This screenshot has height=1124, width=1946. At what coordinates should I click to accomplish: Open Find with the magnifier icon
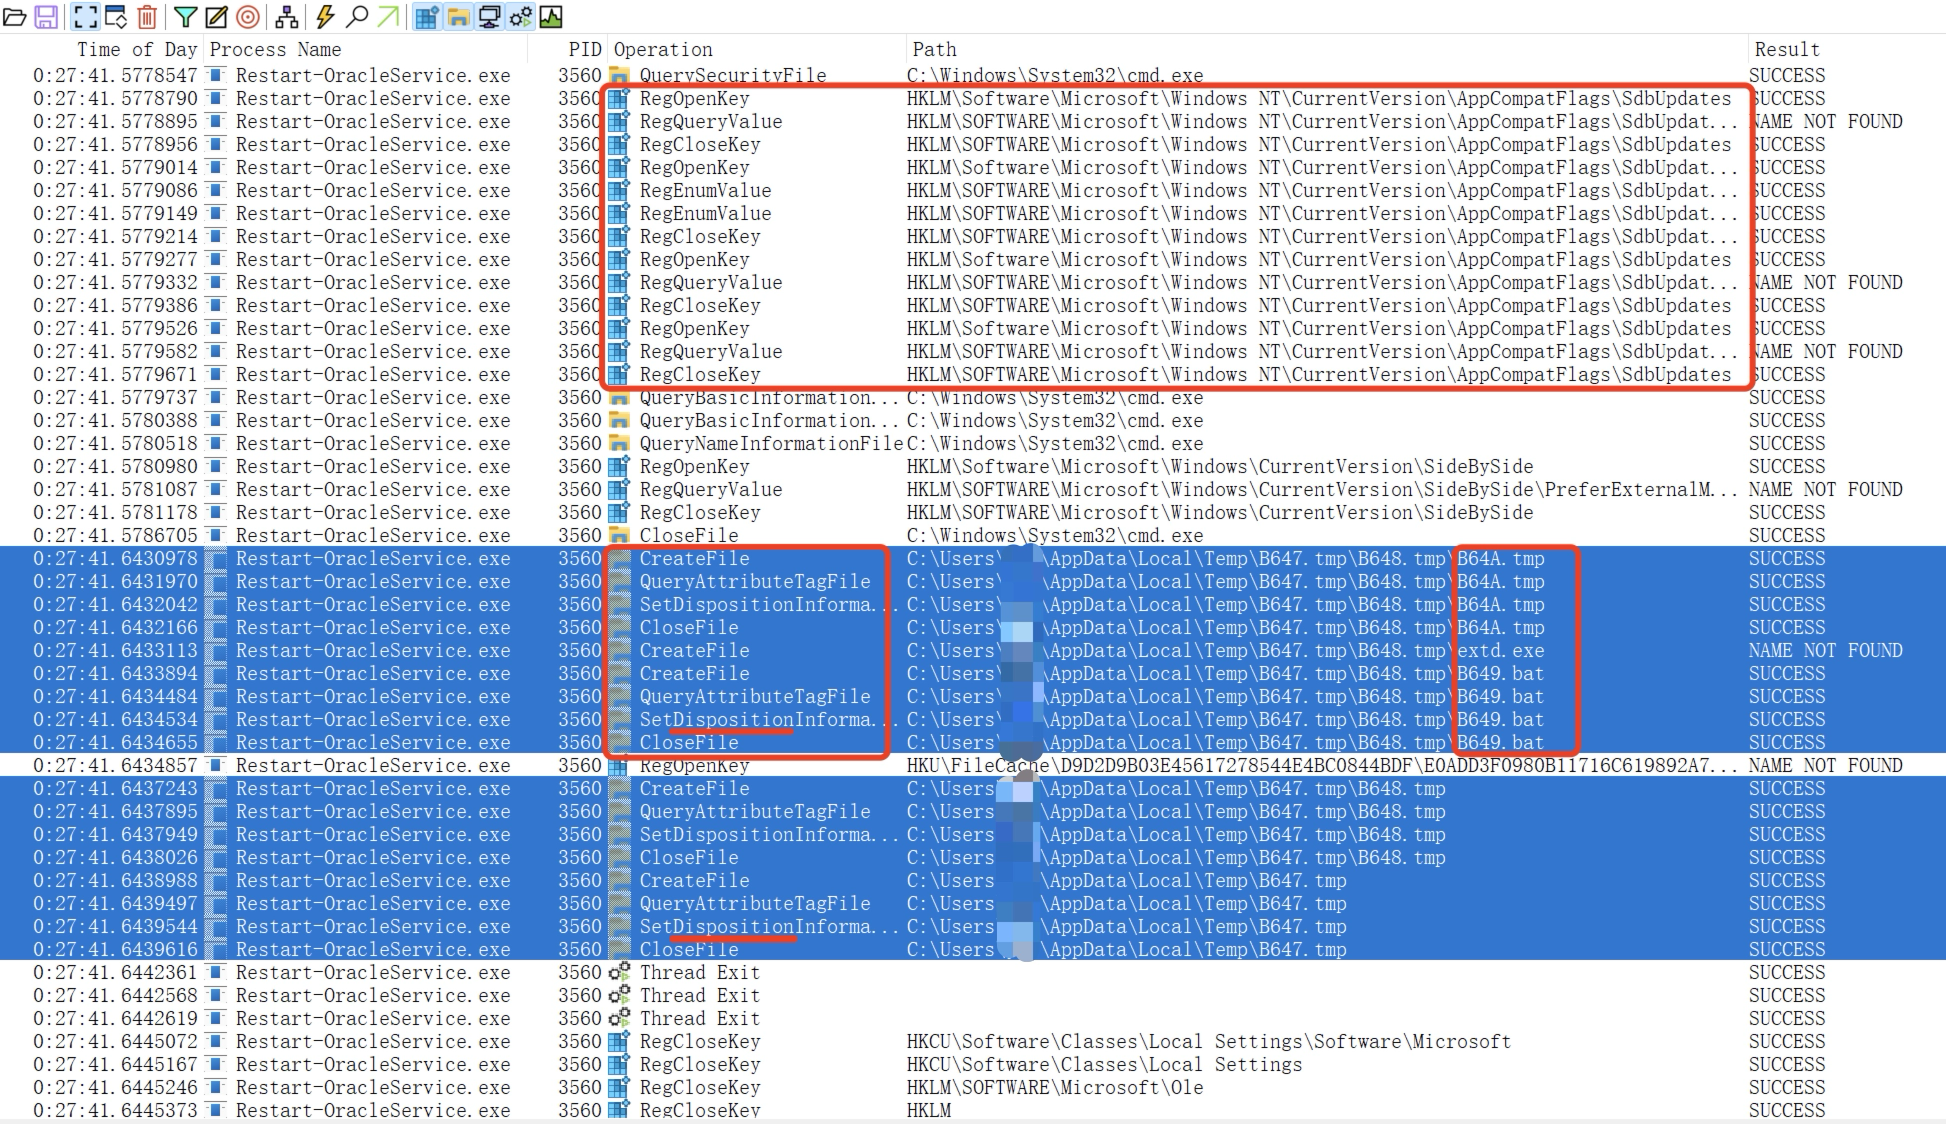tap(356, 16)
